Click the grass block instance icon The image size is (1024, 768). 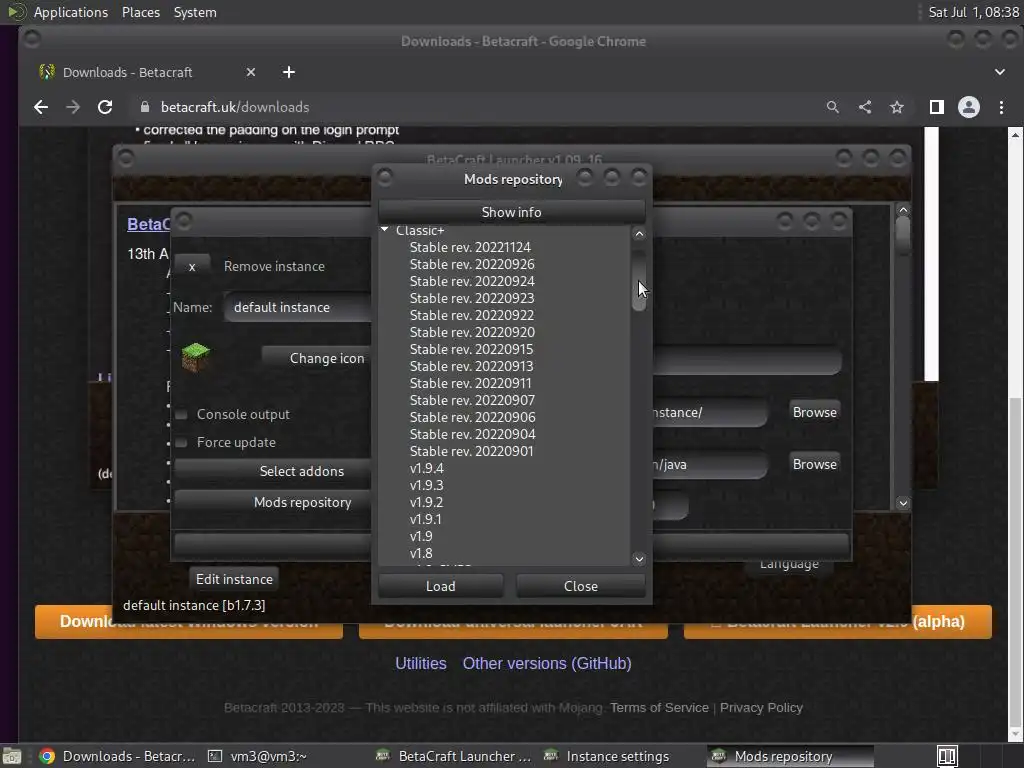pos(195,357)
